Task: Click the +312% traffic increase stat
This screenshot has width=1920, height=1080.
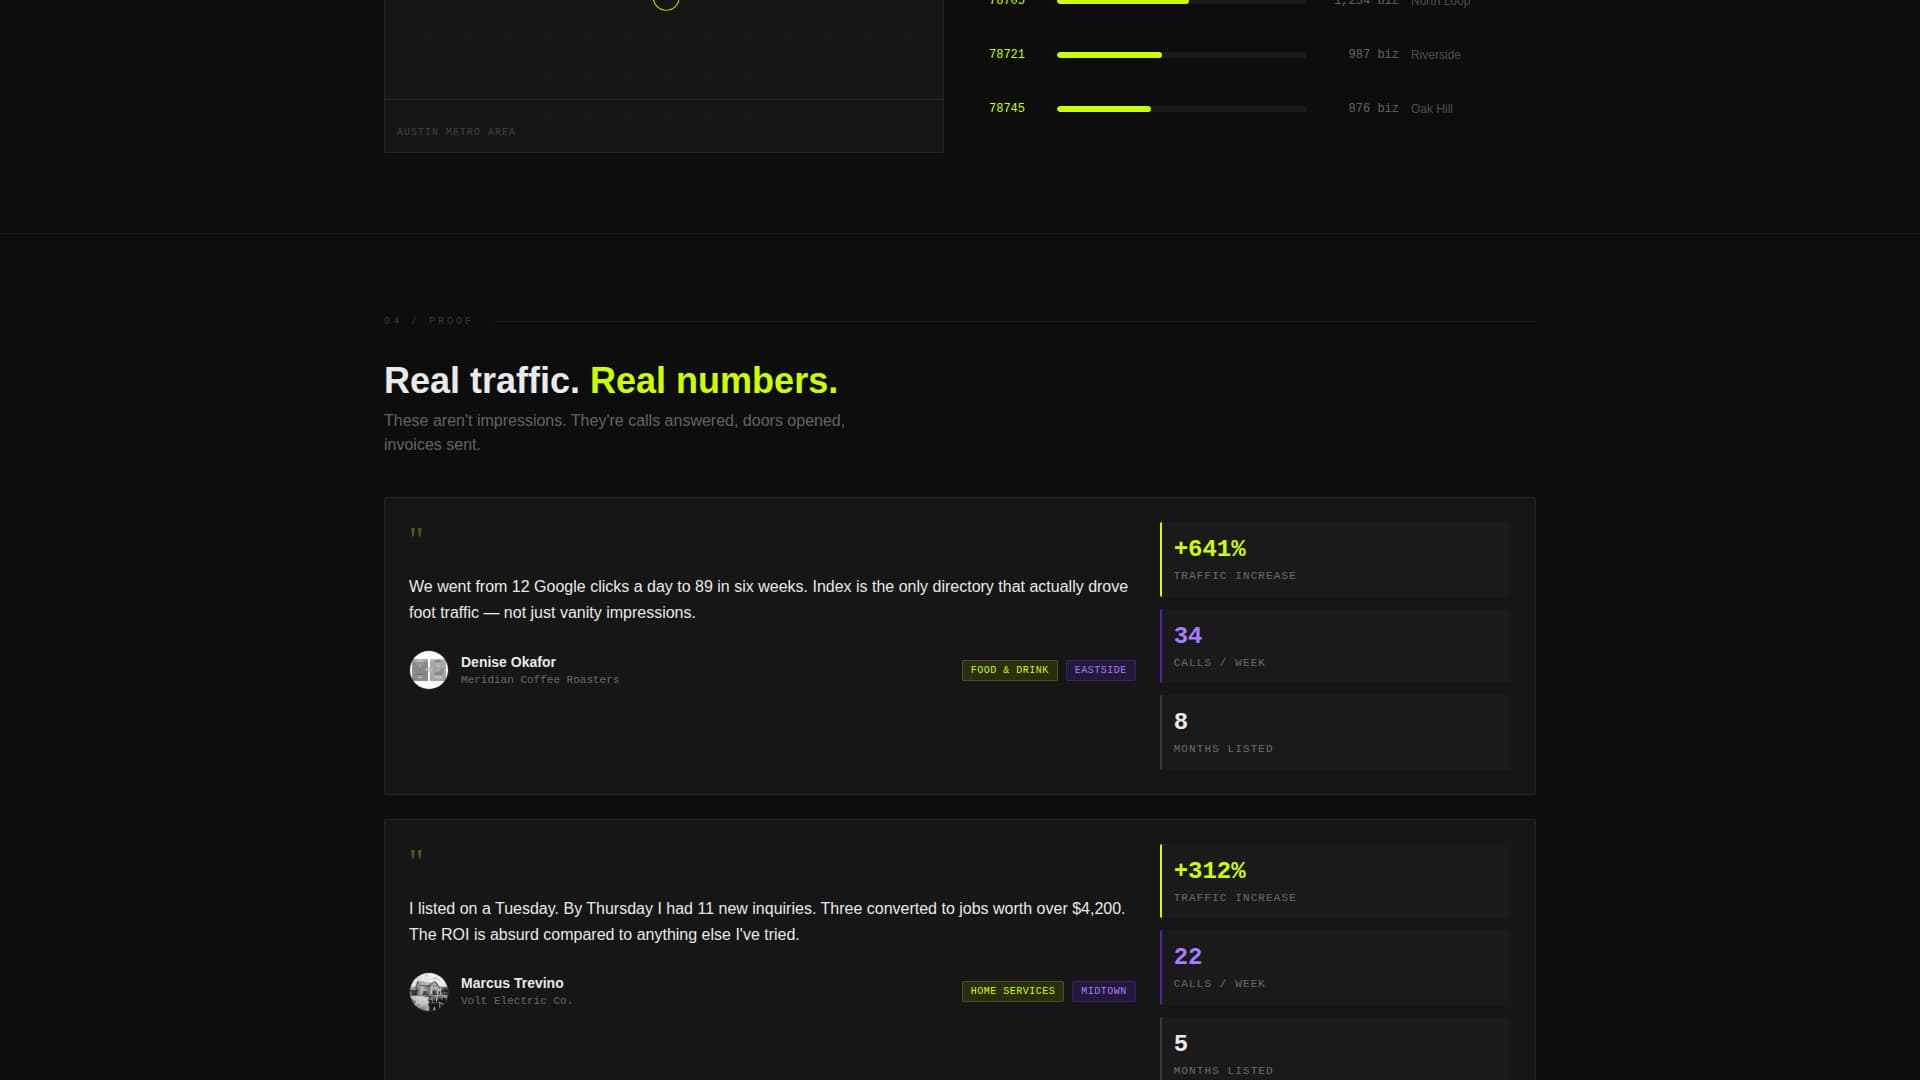Action: coord(1335,881)
